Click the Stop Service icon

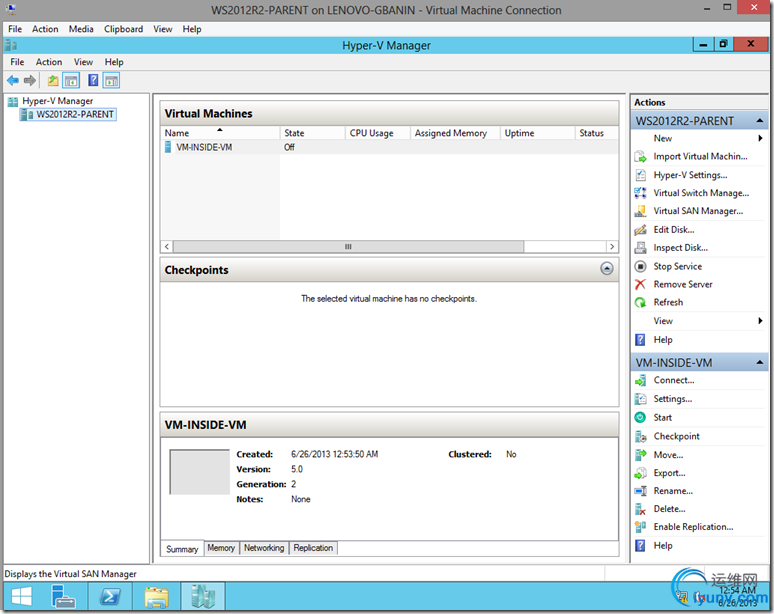640,267
